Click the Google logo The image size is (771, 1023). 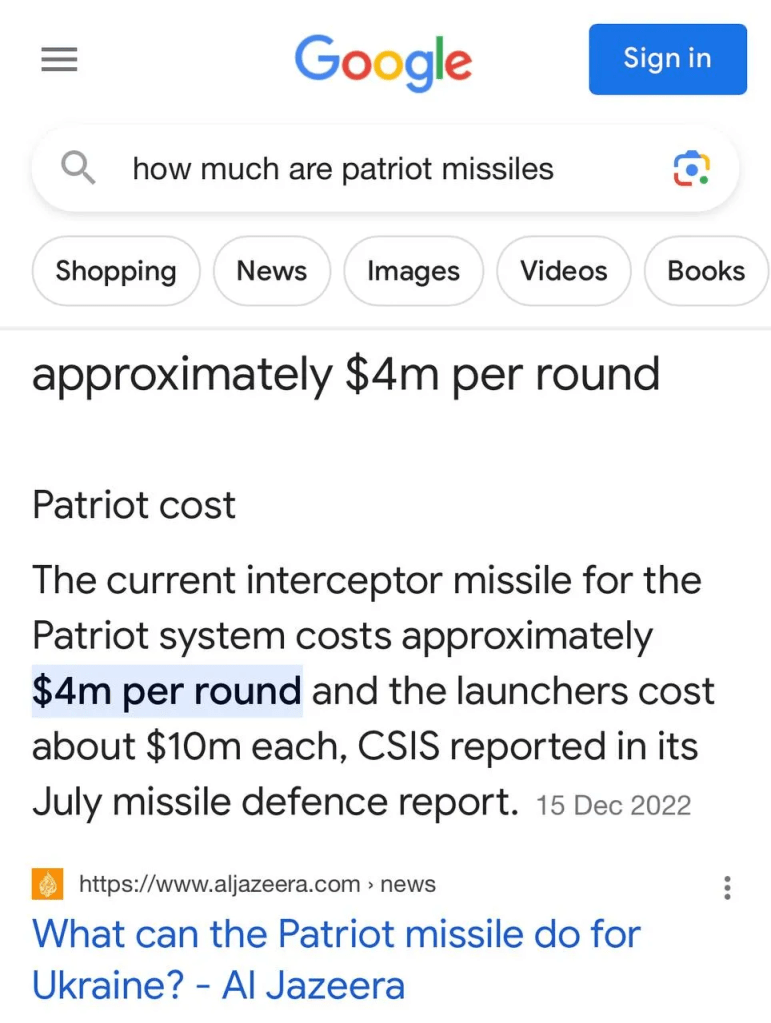pyautogui.click(x=383, y=60)
